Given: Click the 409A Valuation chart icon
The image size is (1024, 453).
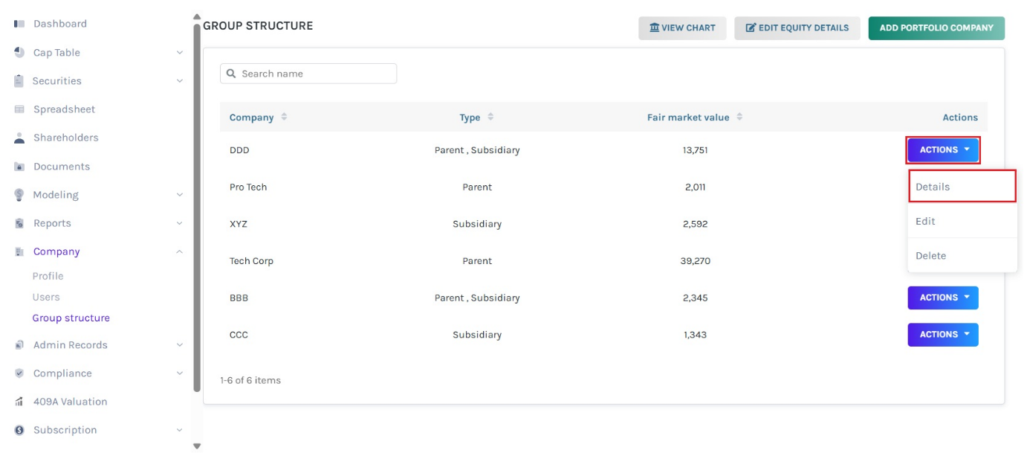Looking at the screenshot, I should click(19, 402).
